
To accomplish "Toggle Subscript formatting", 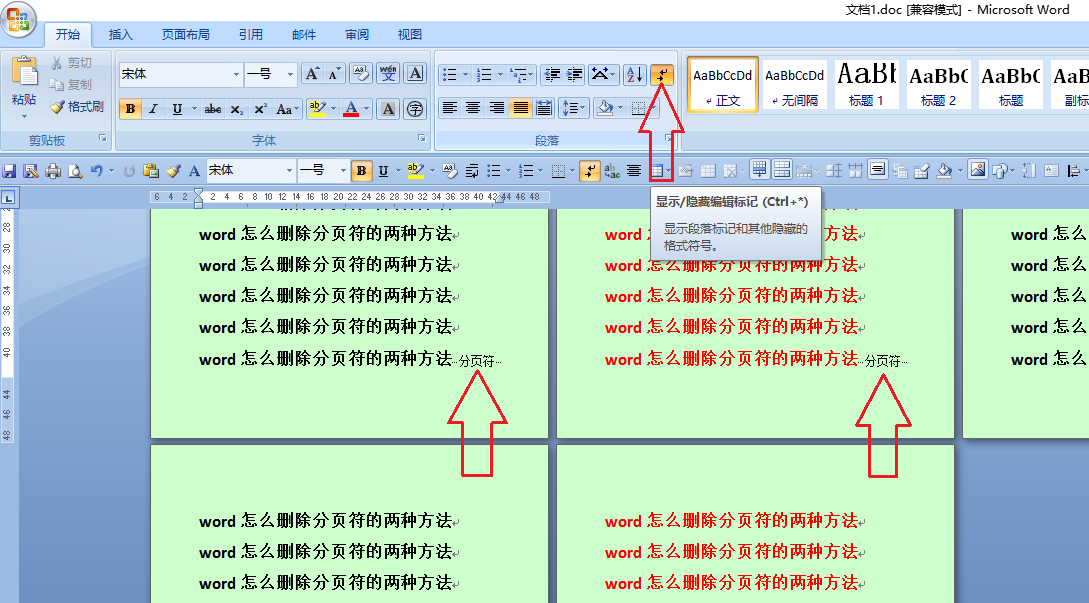I will (x=237, y=109).
